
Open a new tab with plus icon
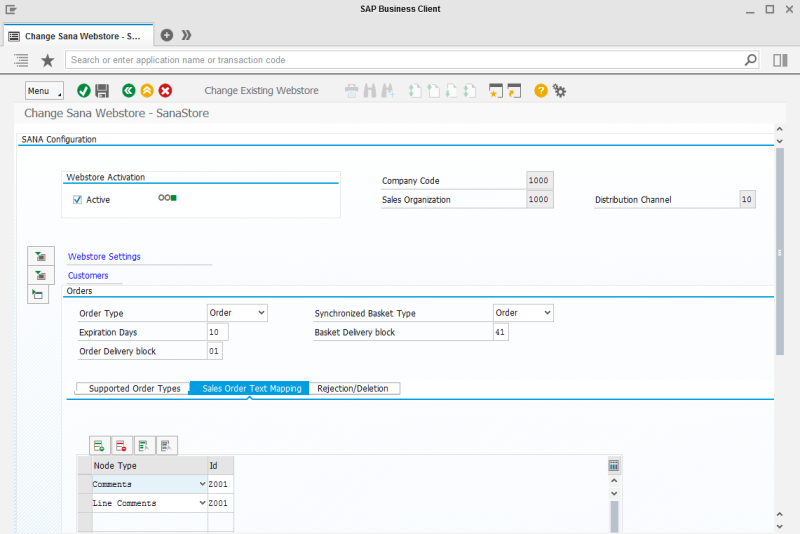(x=167, y=35)
